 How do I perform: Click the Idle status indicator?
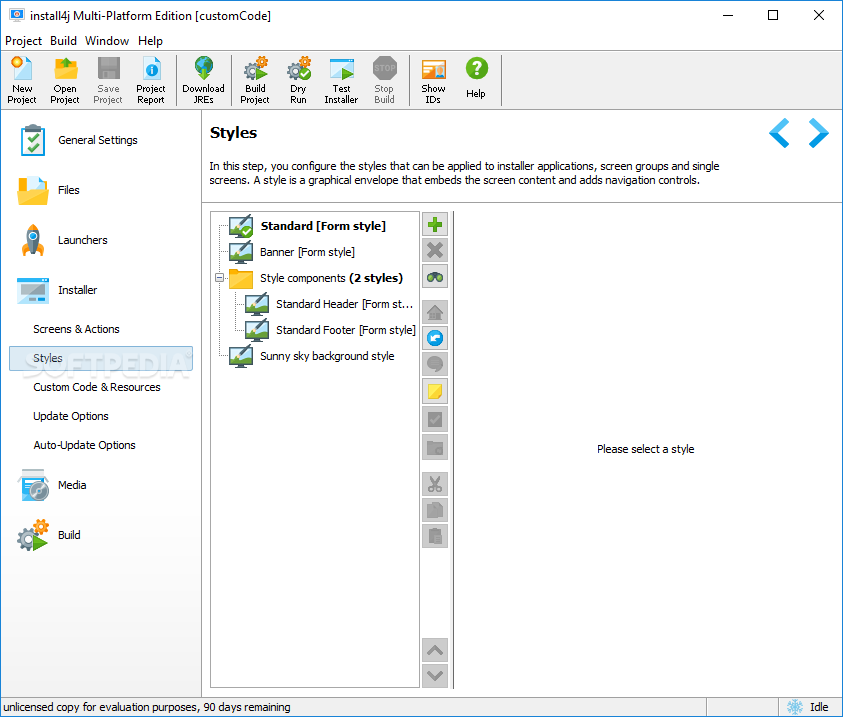coord(809,707)
